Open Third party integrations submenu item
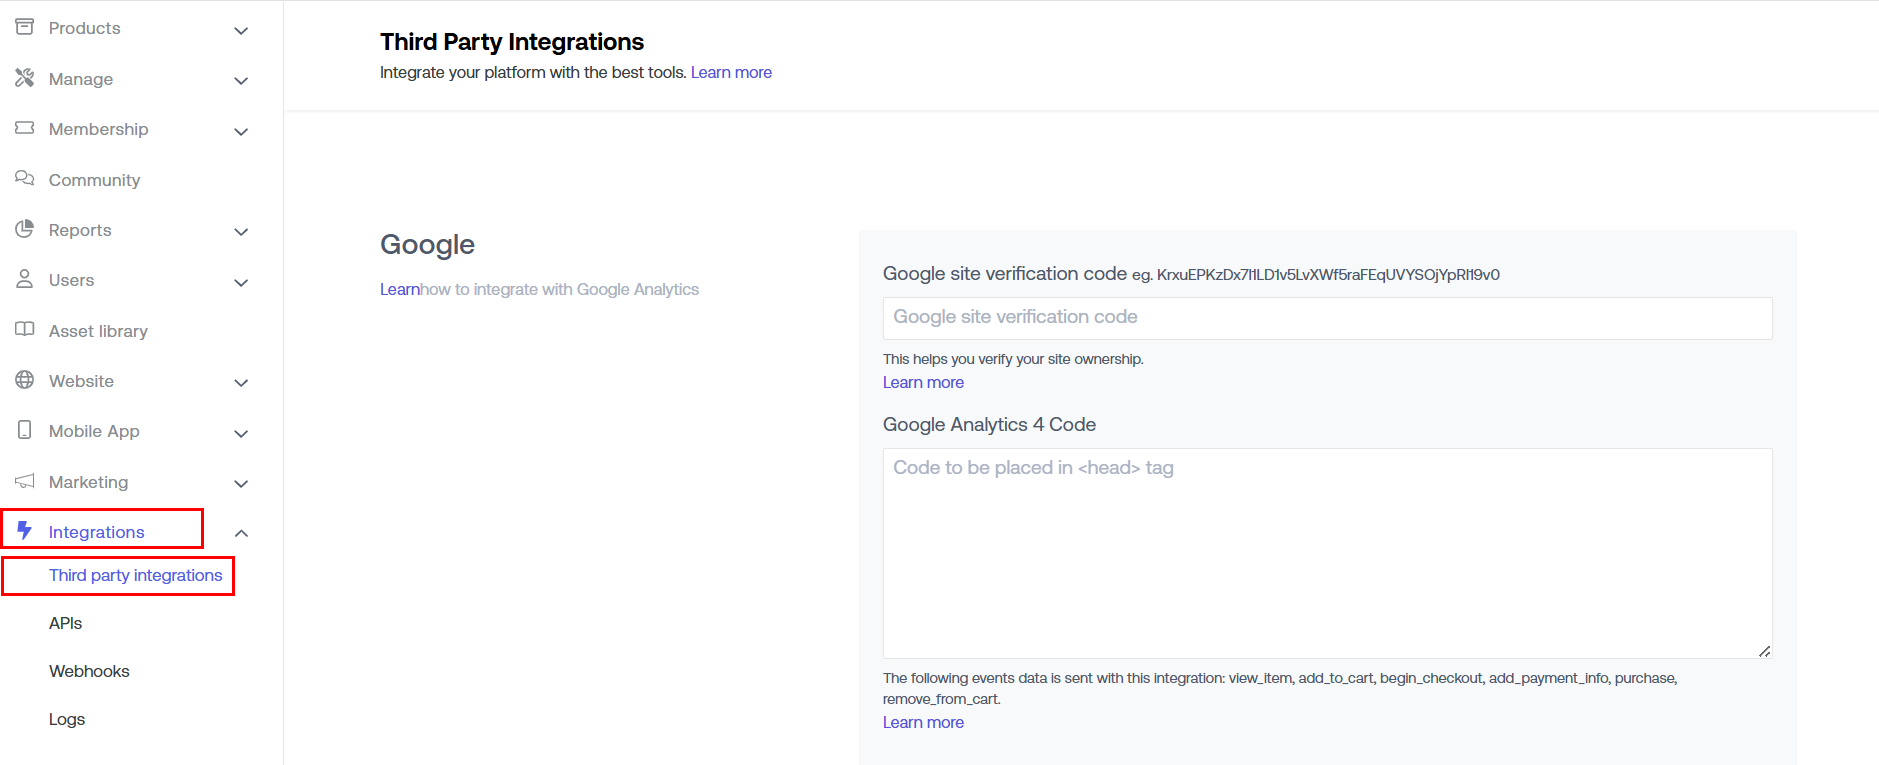 click(135, 575)
